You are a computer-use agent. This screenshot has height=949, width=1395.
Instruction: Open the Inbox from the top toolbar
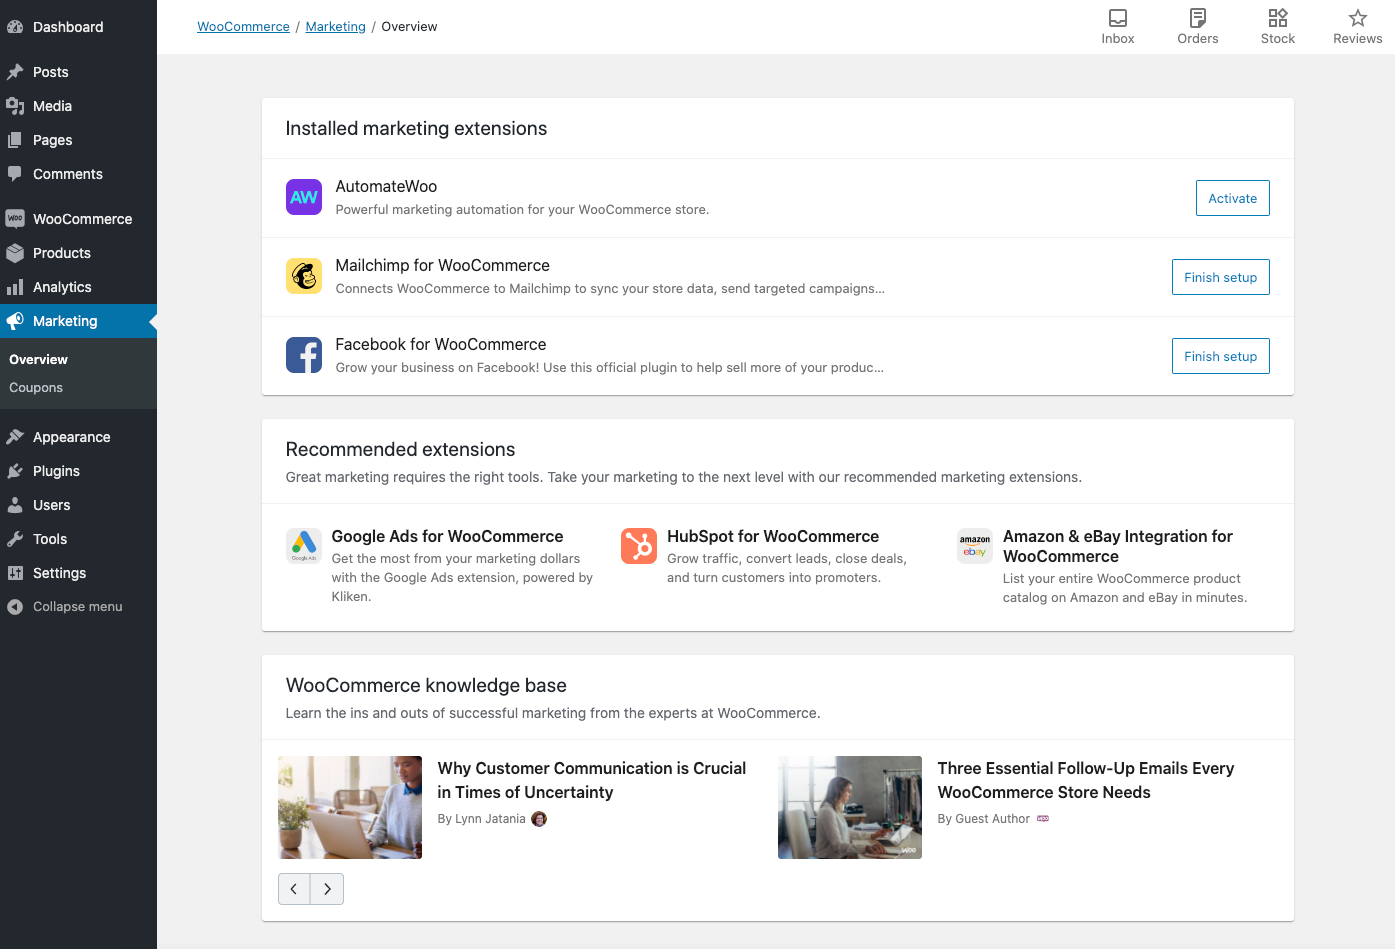(x=1117, y=26)
